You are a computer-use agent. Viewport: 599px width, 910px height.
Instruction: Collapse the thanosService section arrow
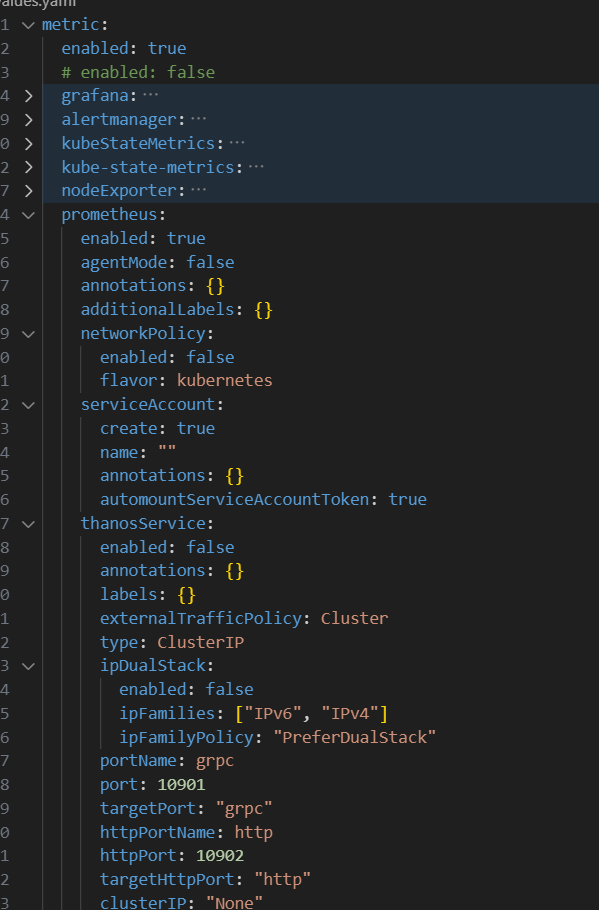click(28, 524)
